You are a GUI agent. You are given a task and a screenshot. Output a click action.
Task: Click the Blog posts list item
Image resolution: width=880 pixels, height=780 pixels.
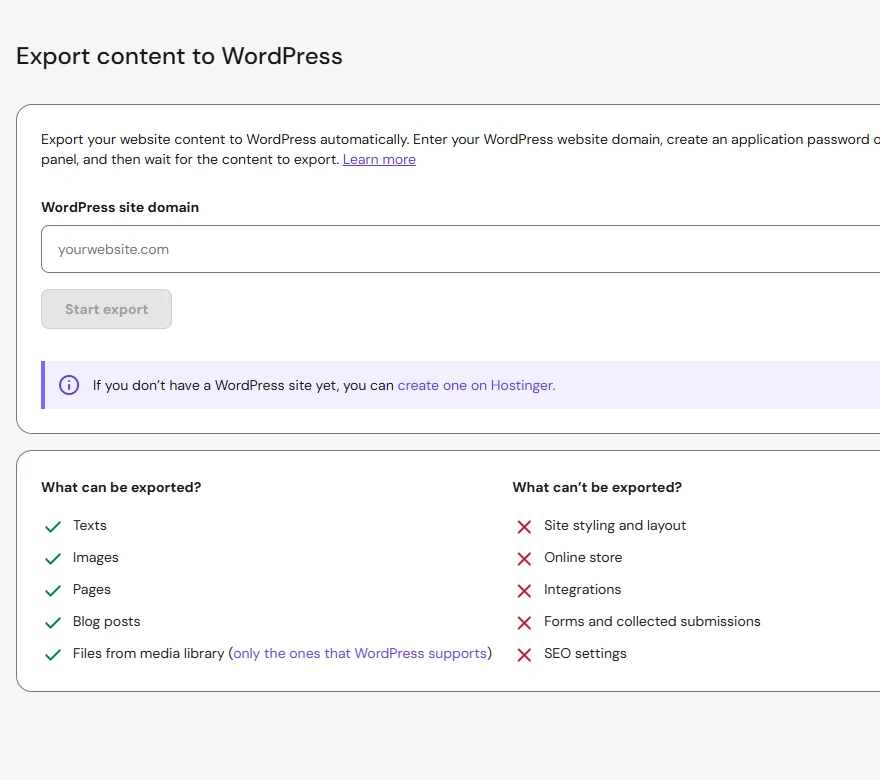pos(106,621)
